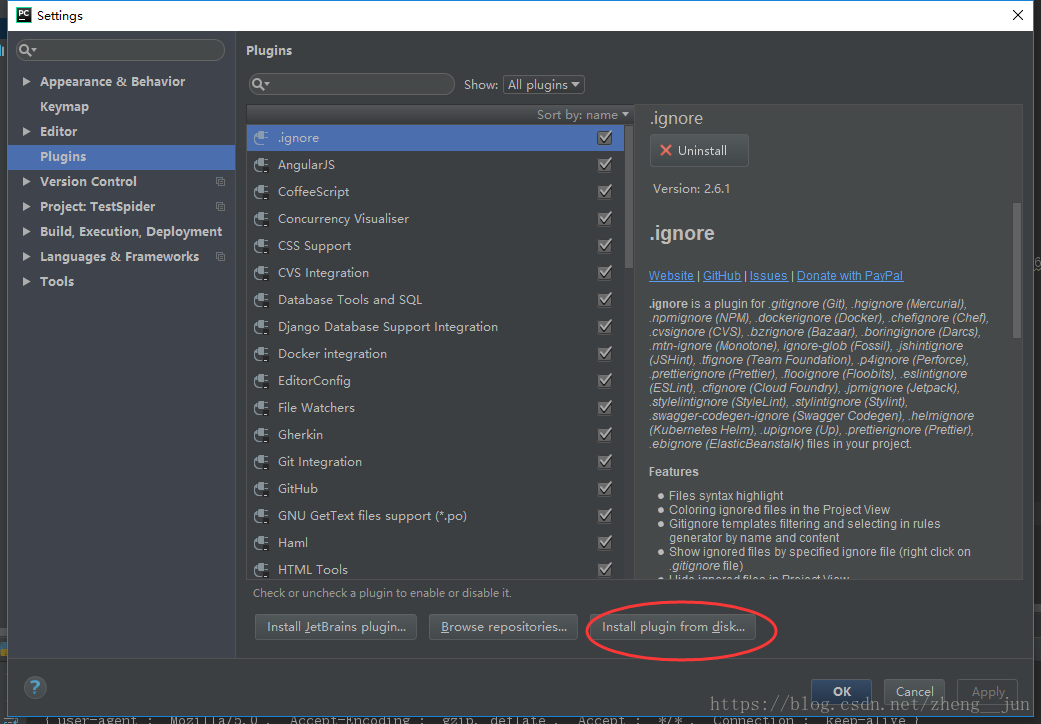Screen dimensions: 1041x724
Task: Open the Sort by name dropdown
Action: coord(582,115)
